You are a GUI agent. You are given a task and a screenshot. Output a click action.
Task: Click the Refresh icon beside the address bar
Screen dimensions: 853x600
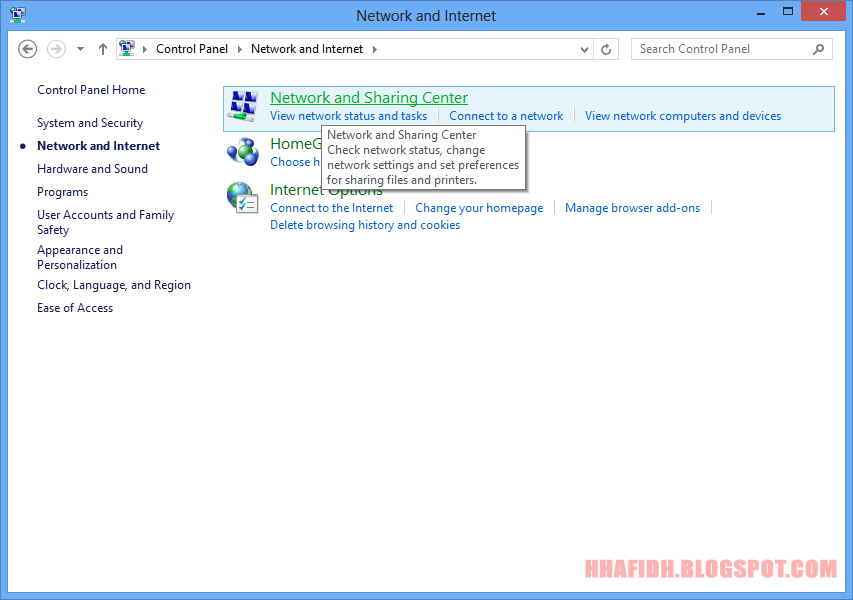(606, 49)
